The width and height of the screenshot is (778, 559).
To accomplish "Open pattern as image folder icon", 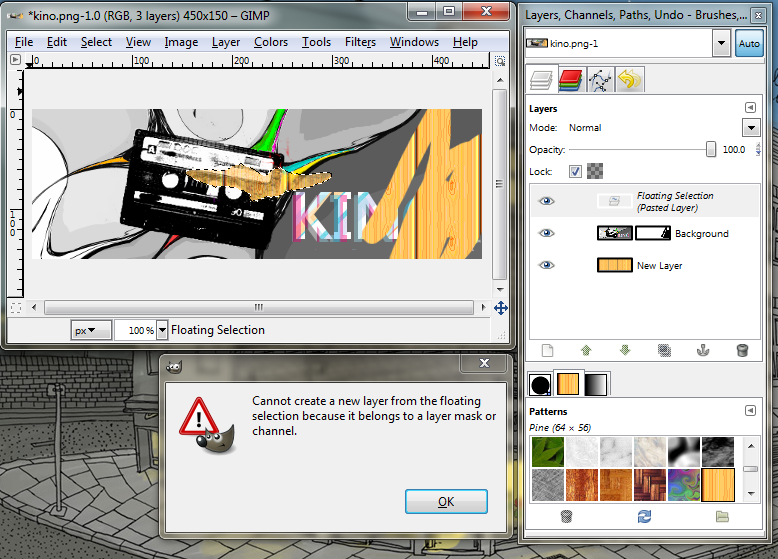I will [x=722, y=516].
